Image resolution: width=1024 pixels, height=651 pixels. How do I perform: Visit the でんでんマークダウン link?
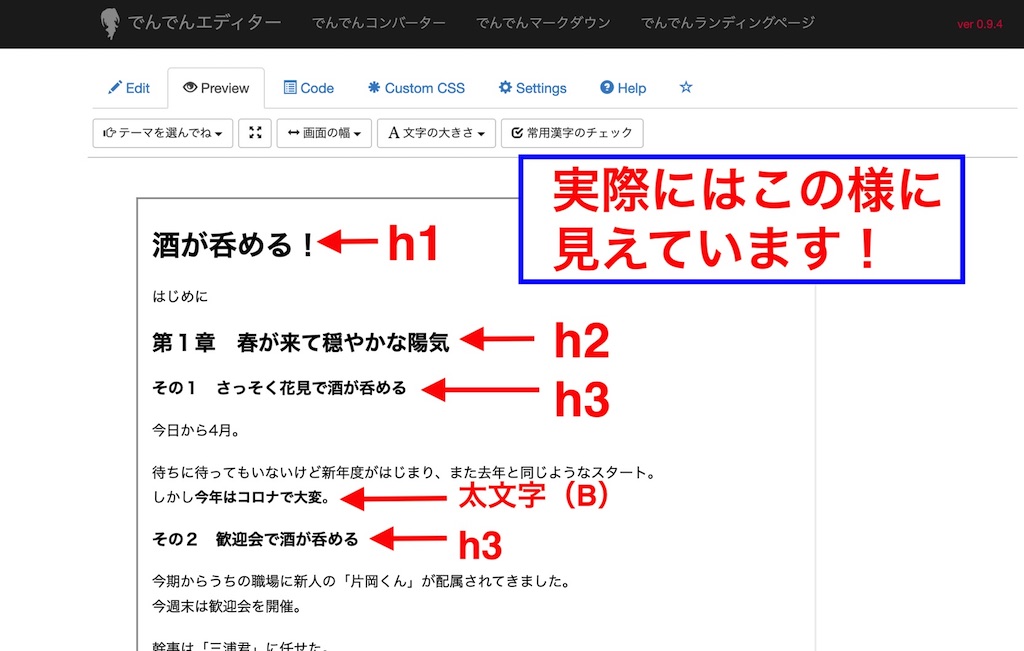(543, 23)
